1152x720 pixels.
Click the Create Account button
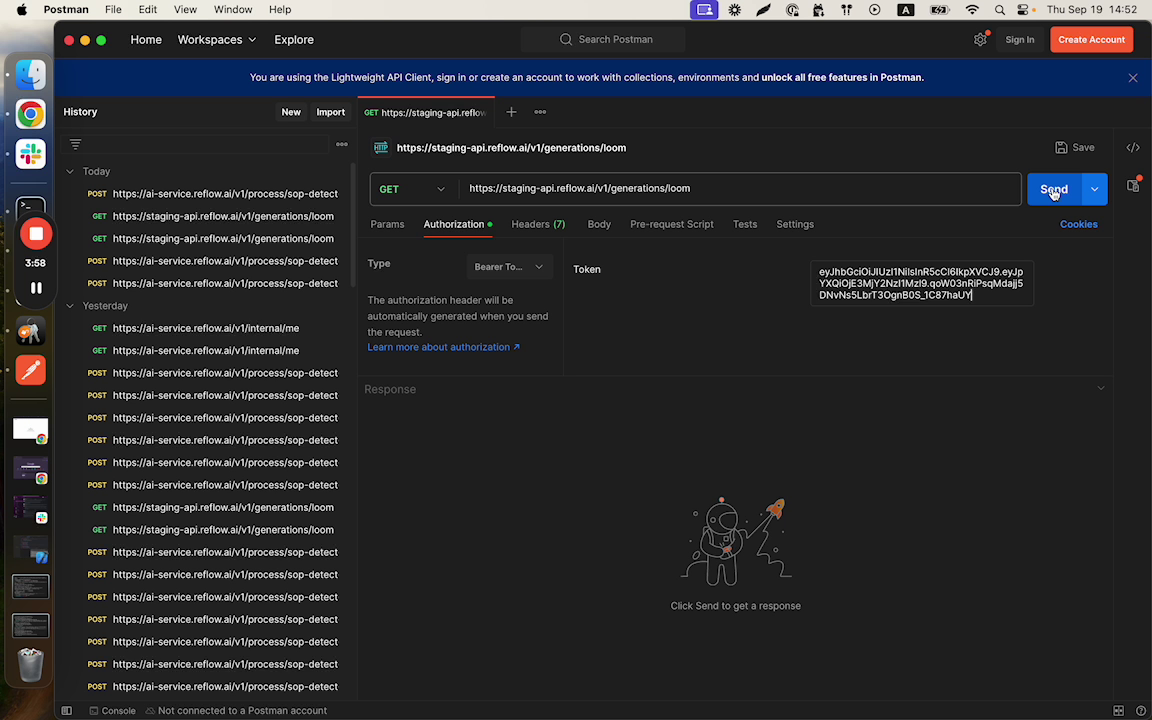point(1091,40)
